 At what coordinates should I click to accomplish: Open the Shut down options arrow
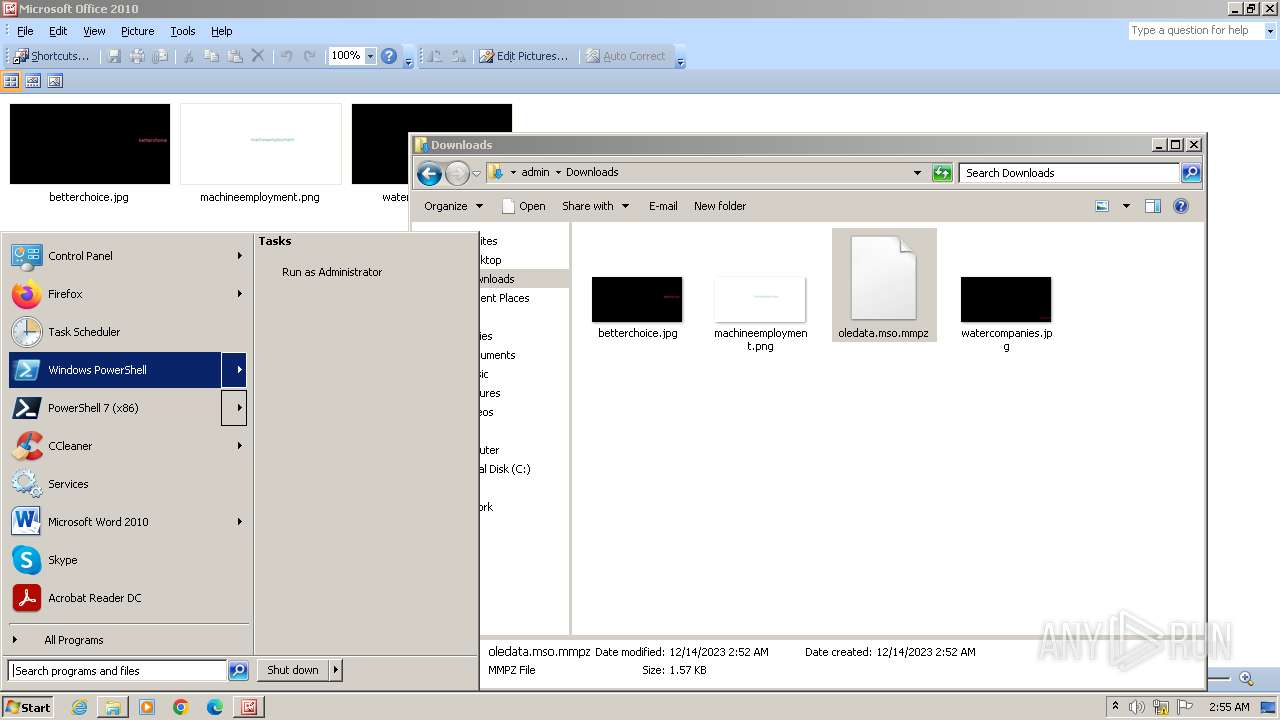(x=335, y=670)
